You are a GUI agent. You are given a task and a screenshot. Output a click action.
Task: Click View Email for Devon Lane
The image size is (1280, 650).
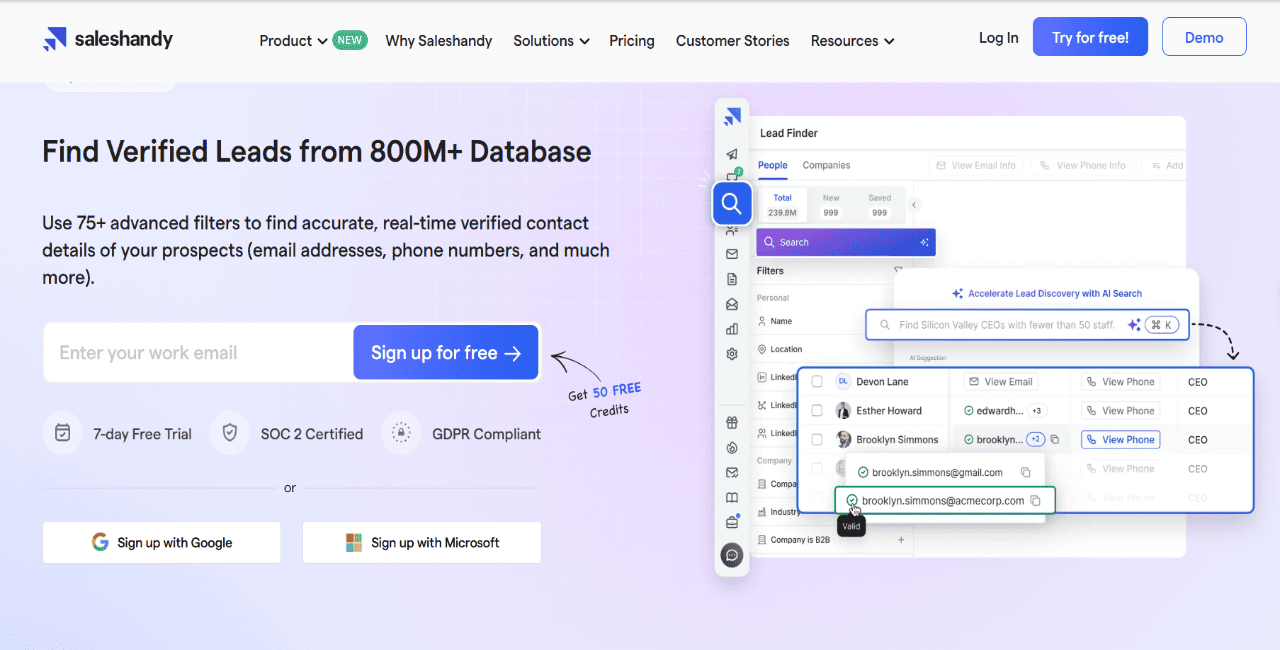tap(1001, 382)
